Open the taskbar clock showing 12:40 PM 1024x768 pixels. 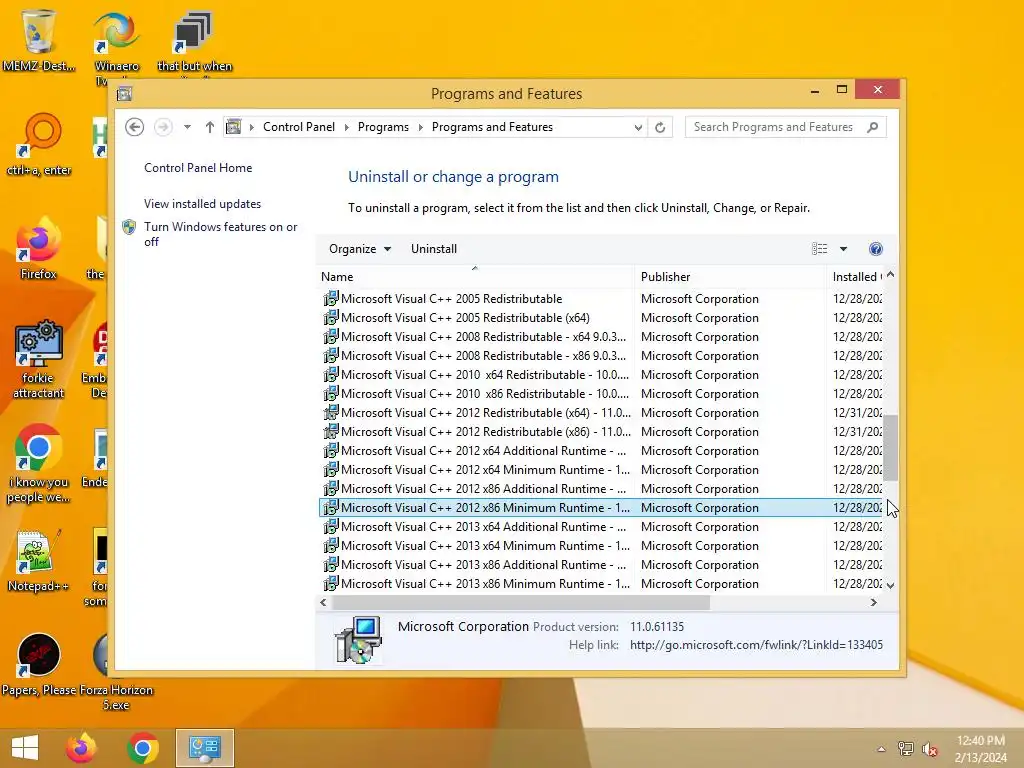point(981,748)
